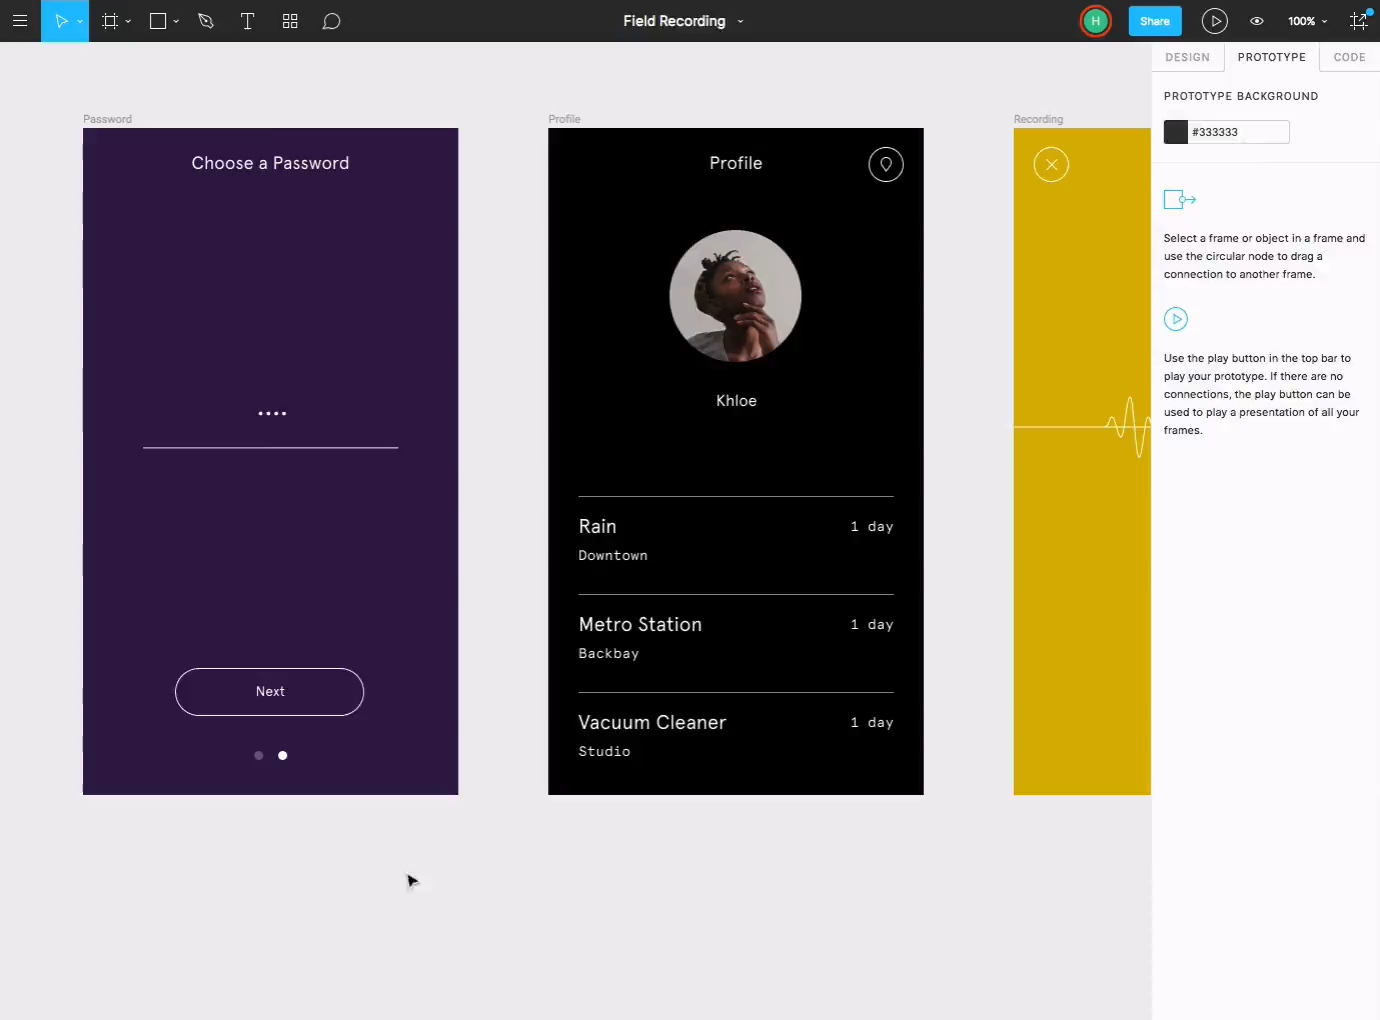Image resolution: width=1380 pixels, height=1020 pixels.
Task: Expand the shape tools dropdown arrow
Action: point(176,21)
